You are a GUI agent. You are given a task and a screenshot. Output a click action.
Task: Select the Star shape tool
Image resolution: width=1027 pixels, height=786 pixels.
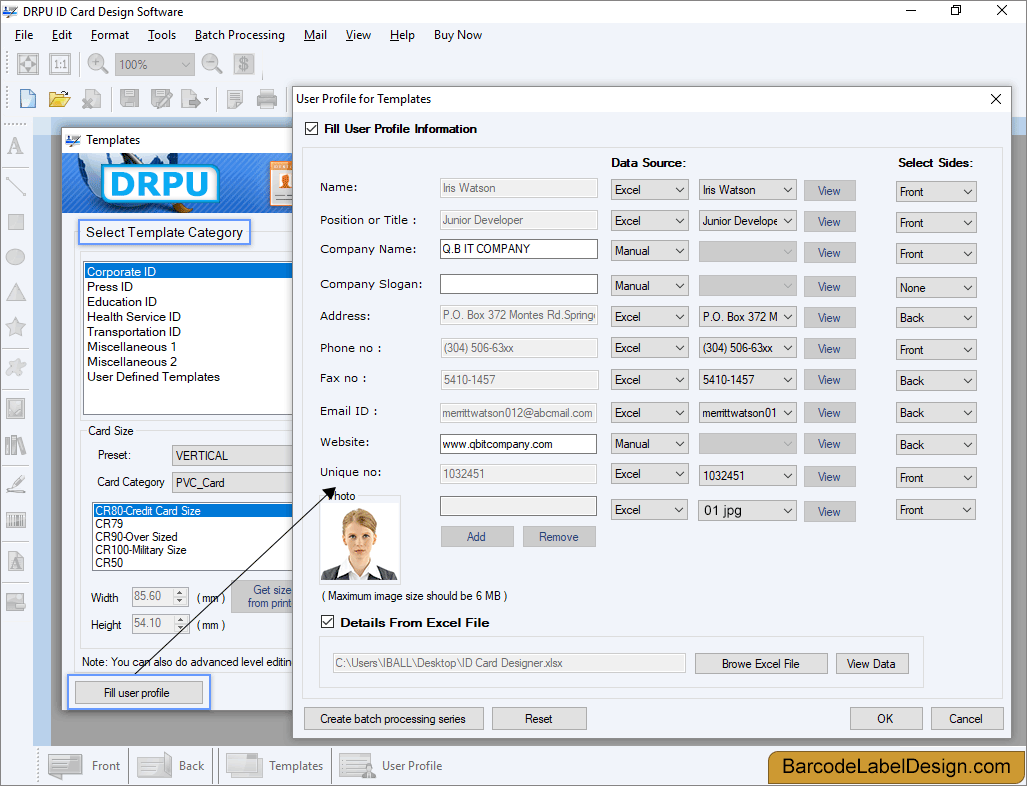(15, 326)
